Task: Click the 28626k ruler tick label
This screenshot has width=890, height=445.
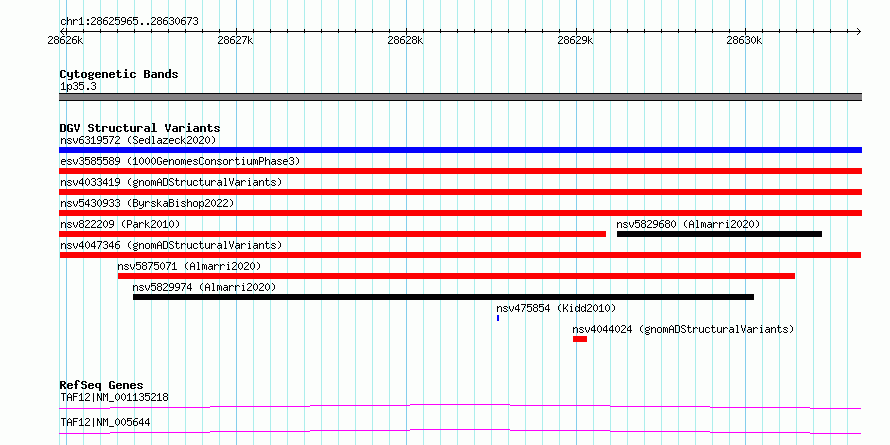Action: (x=65, y=40)
